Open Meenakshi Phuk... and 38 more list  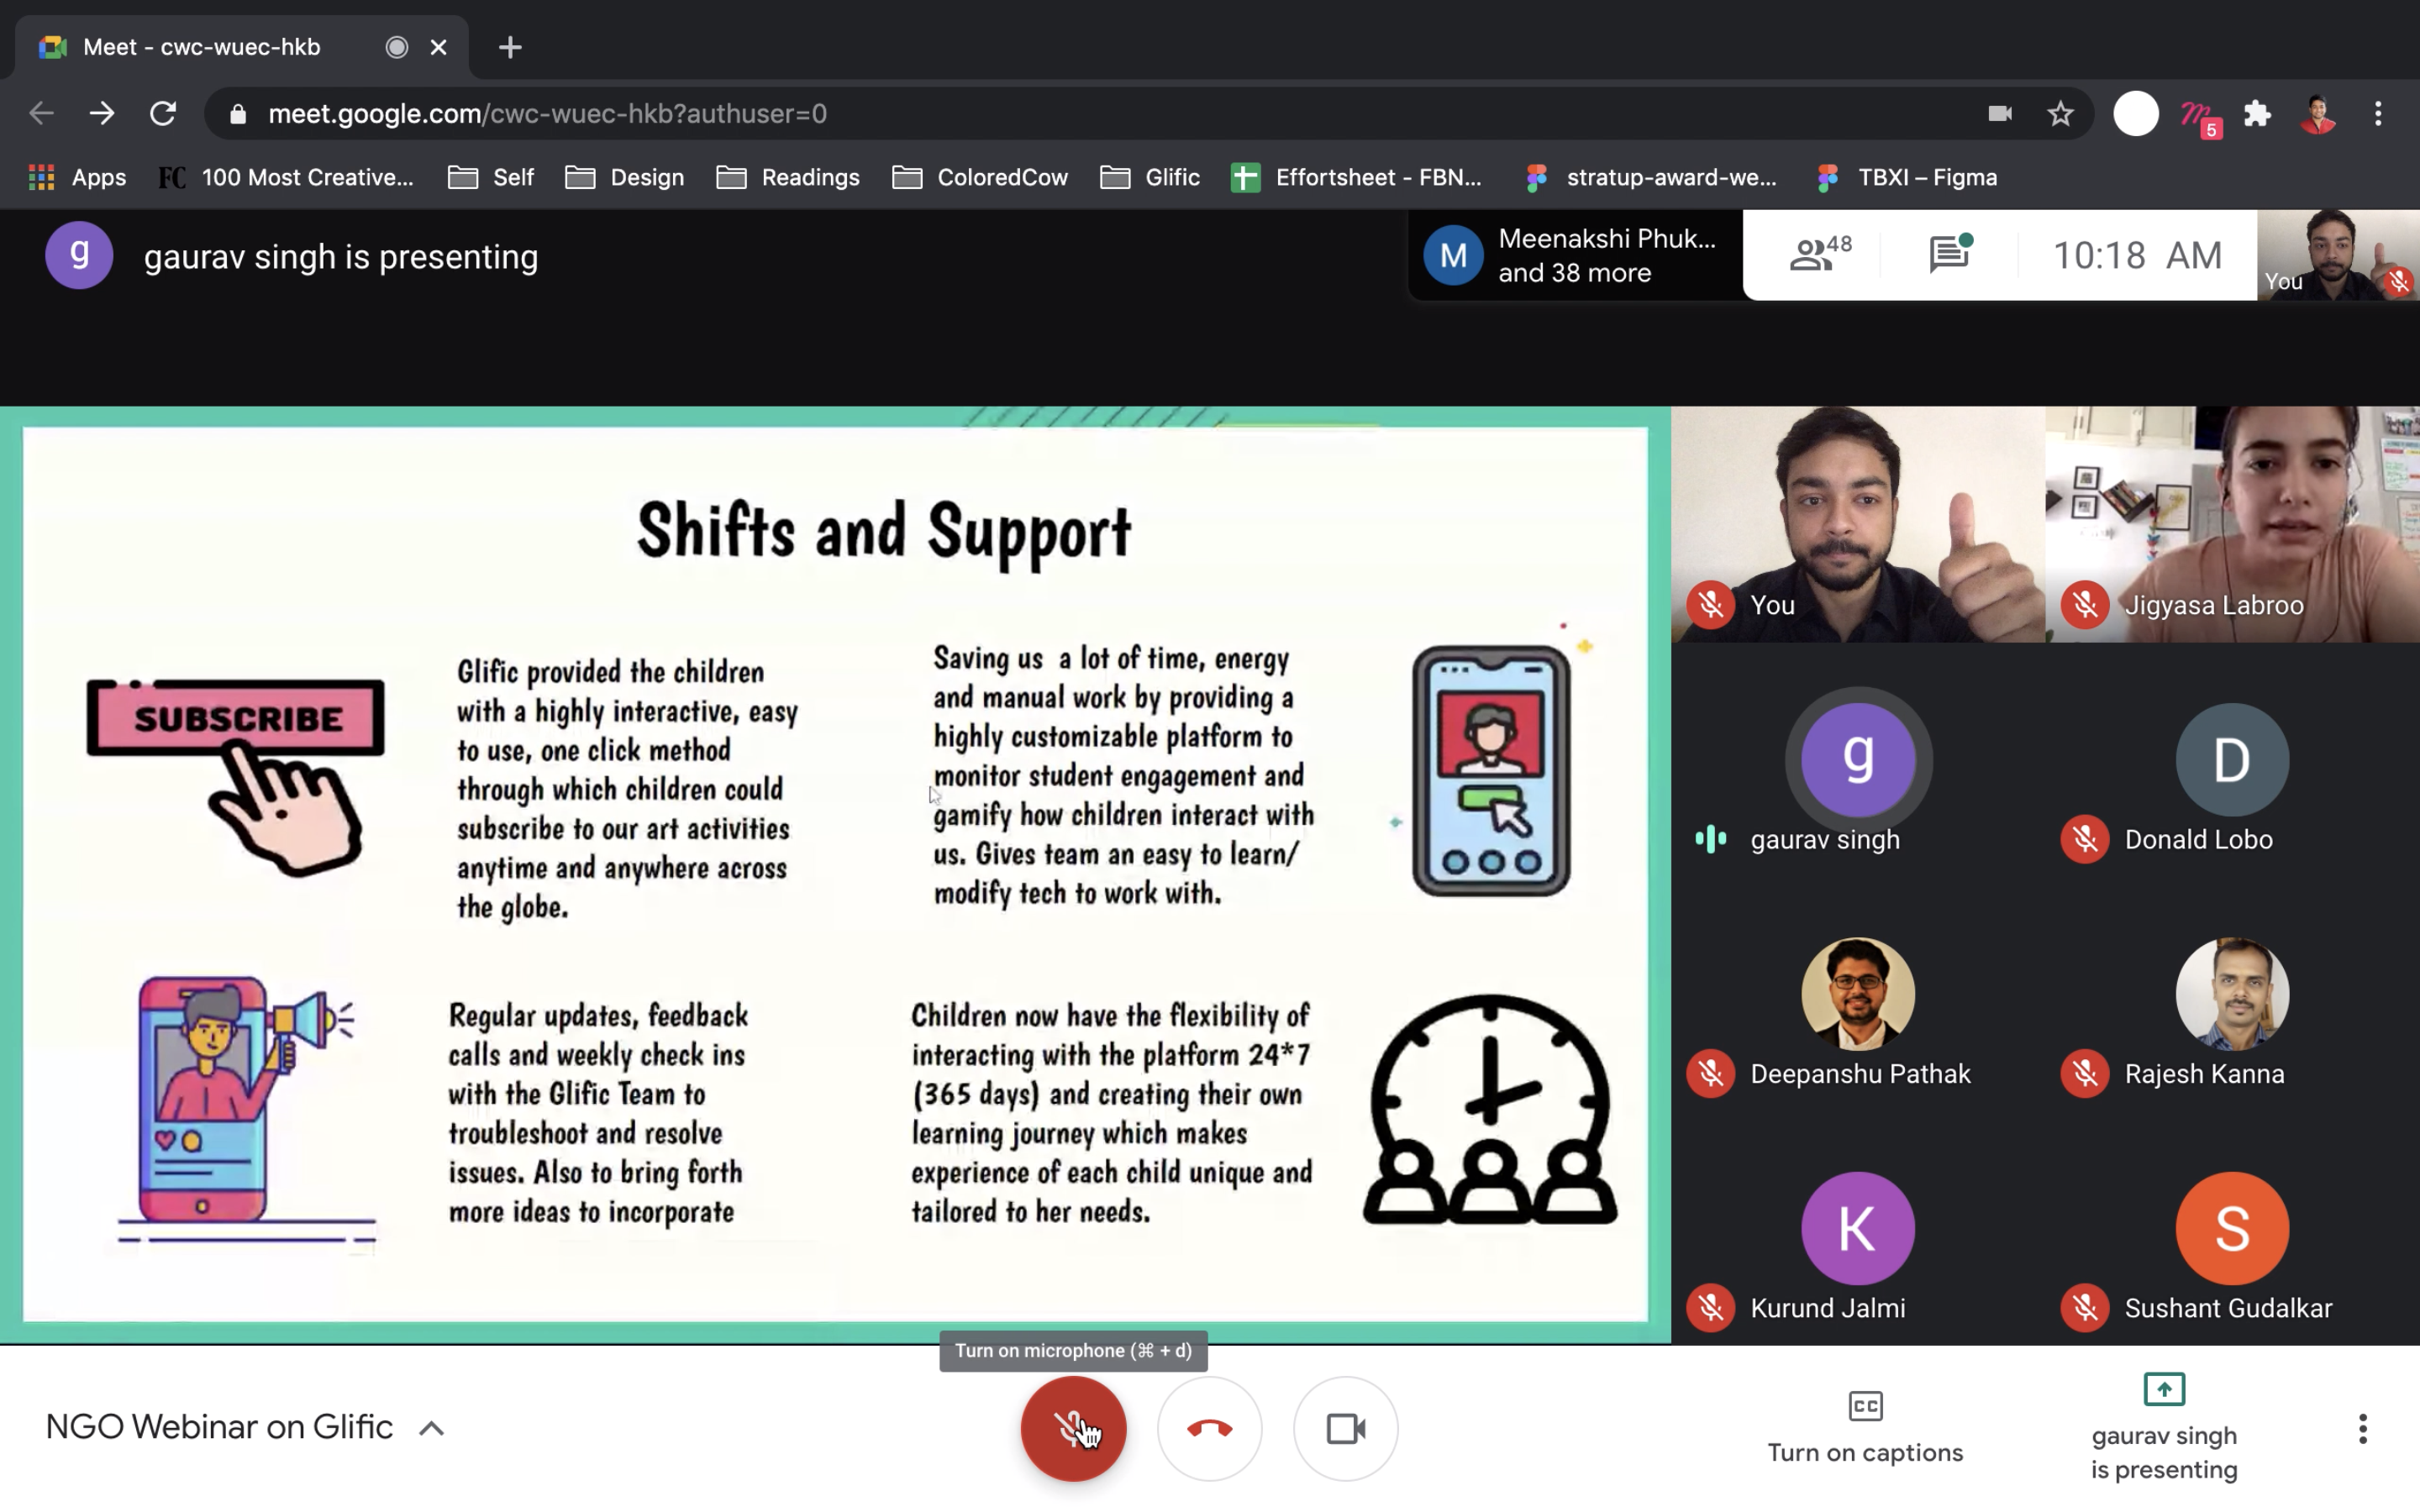1575,255
